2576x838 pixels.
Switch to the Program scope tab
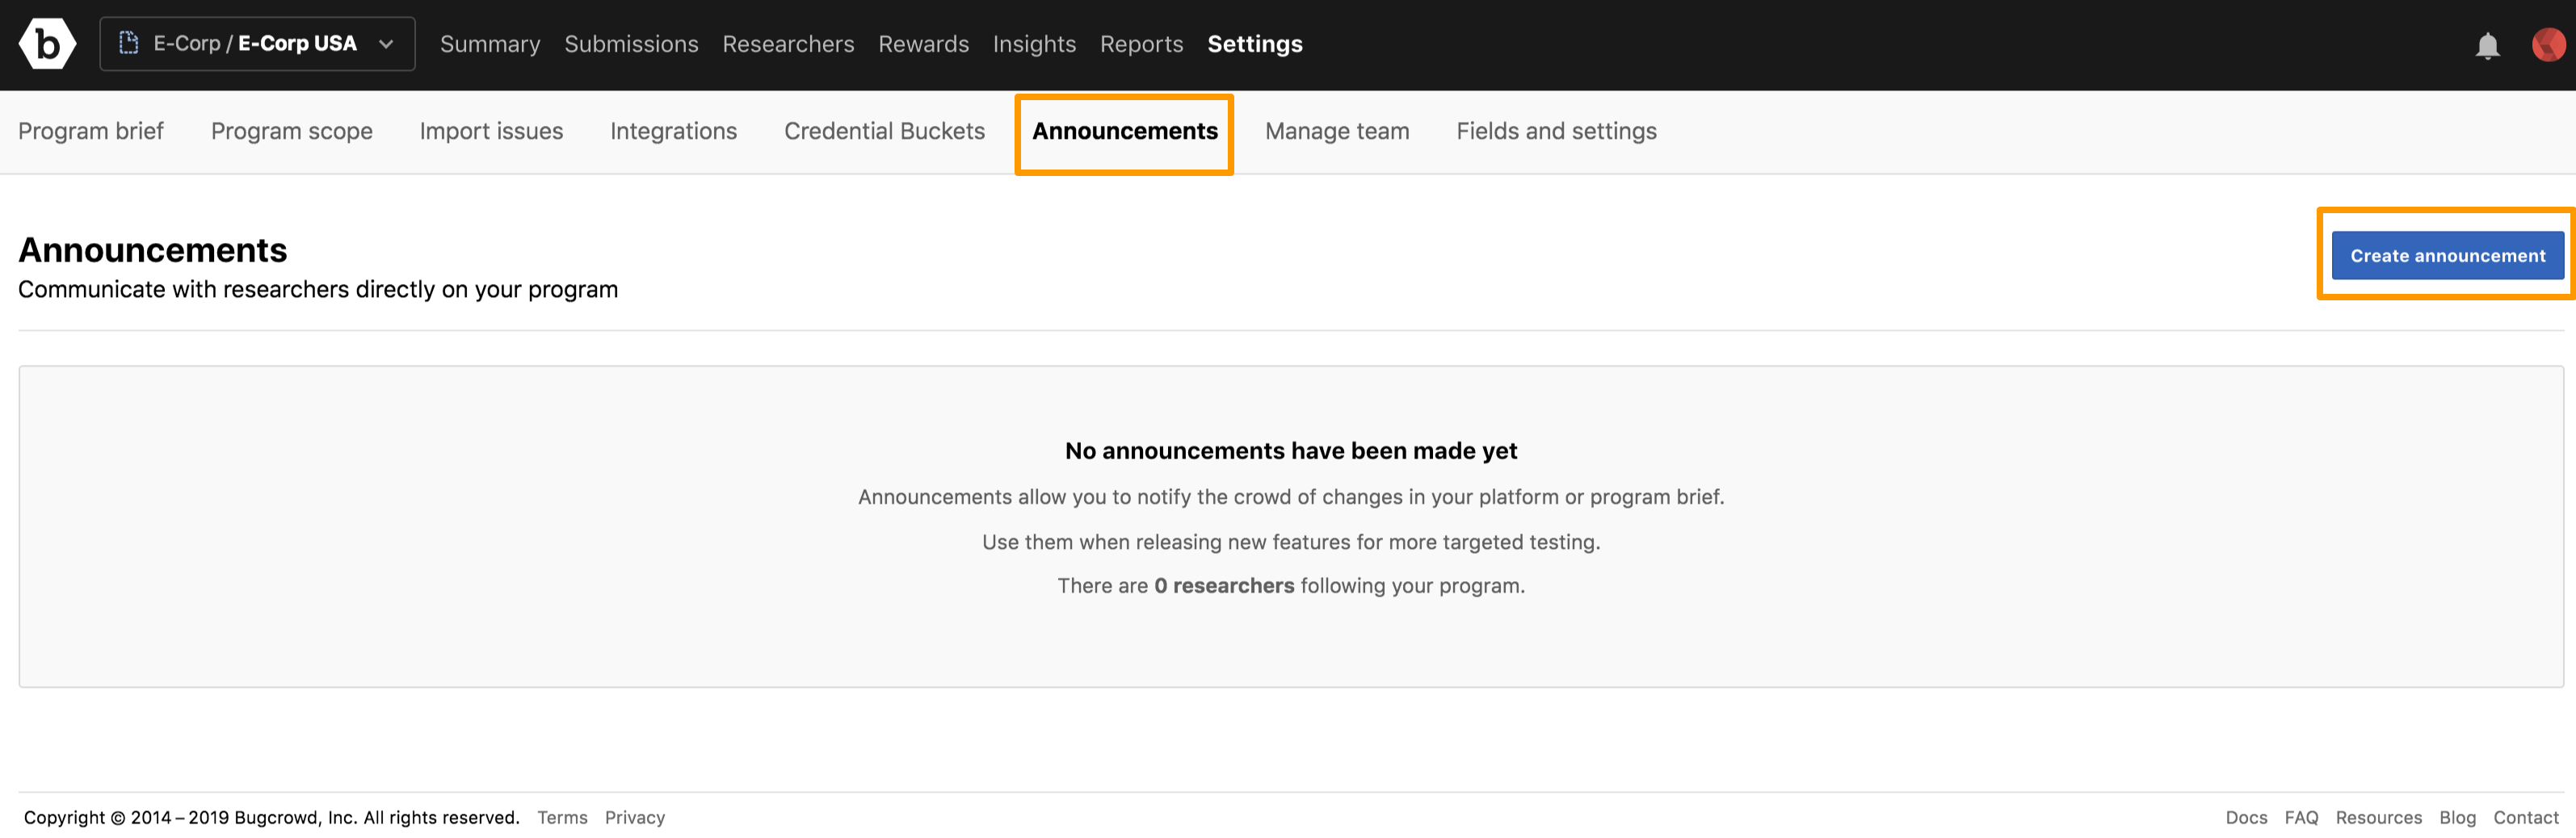(x=292, y=131)
